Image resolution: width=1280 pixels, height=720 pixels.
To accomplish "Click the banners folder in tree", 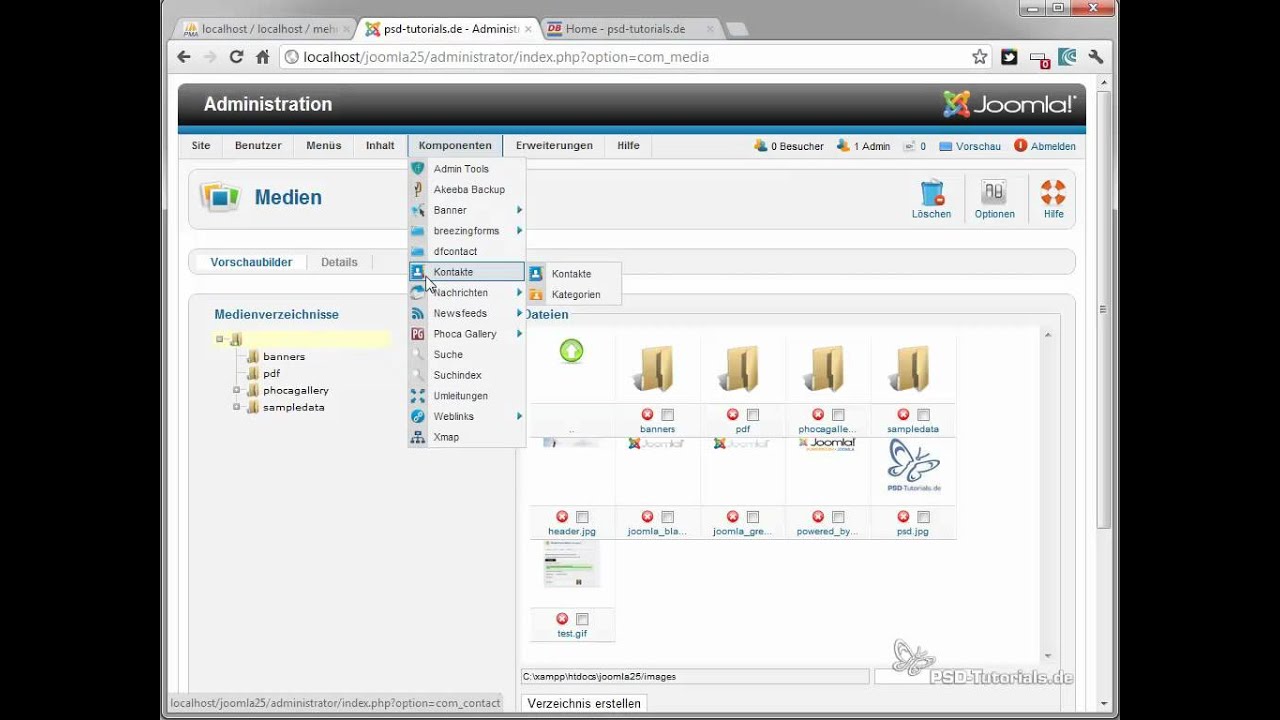I will click(x=284, y=356).
